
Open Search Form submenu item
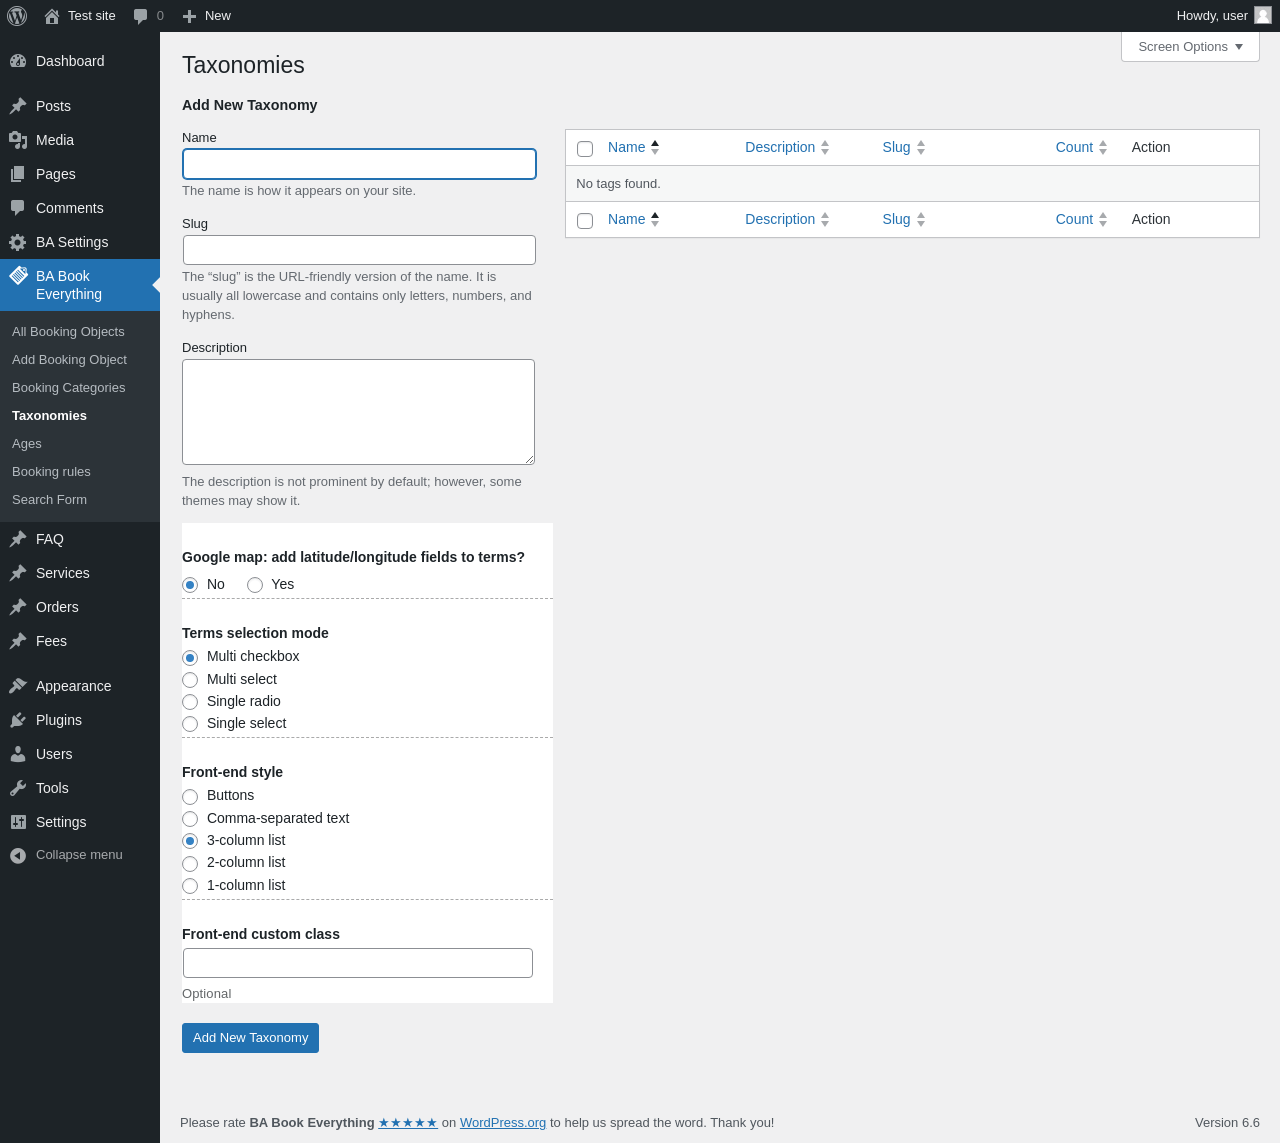coord(49,500)
